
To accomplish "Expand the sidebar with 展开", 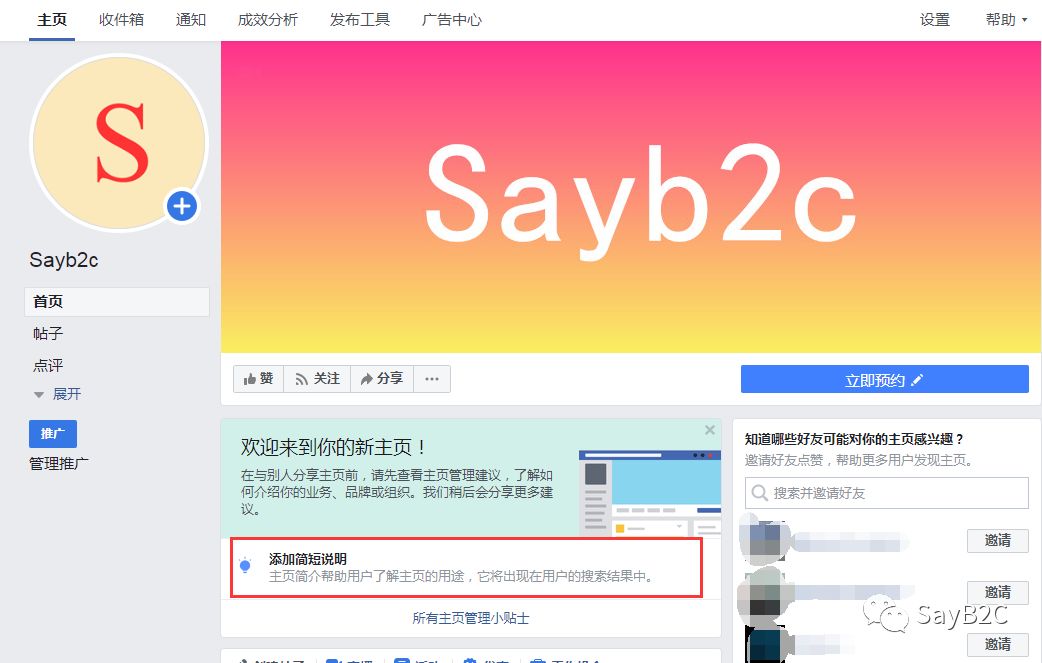I will 57,394.
